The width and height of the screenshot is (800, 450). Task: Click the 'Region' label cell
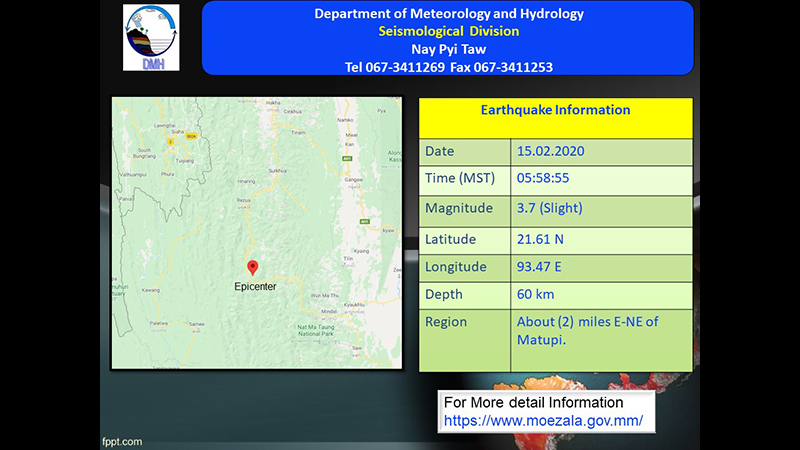pyautogui.click(x=465, y=340)
